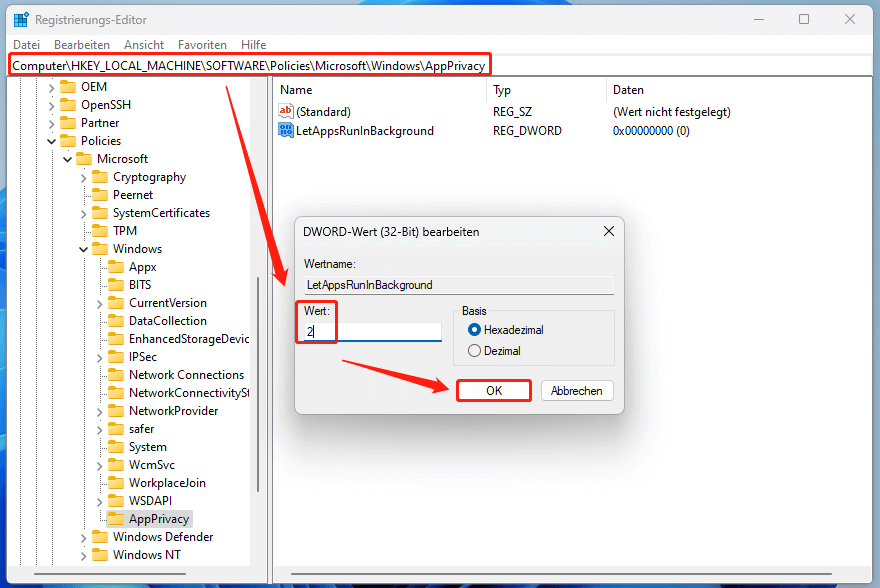Click the REG_SZ type cell
Viewport: 880px width, 588px height.
pyautogui.click(x=512, y=112)
